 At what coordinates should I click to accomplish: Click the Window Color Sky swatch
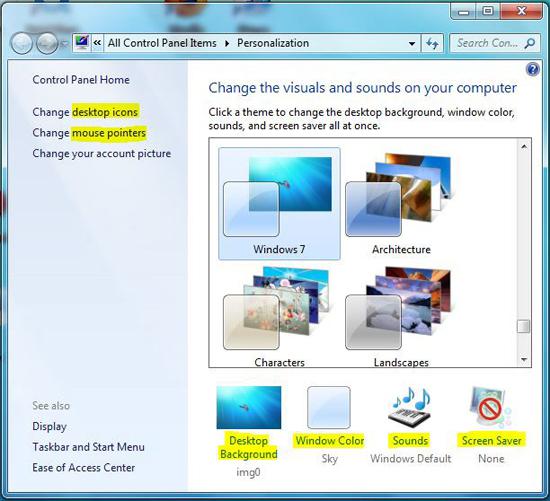[x=329, y=408]
